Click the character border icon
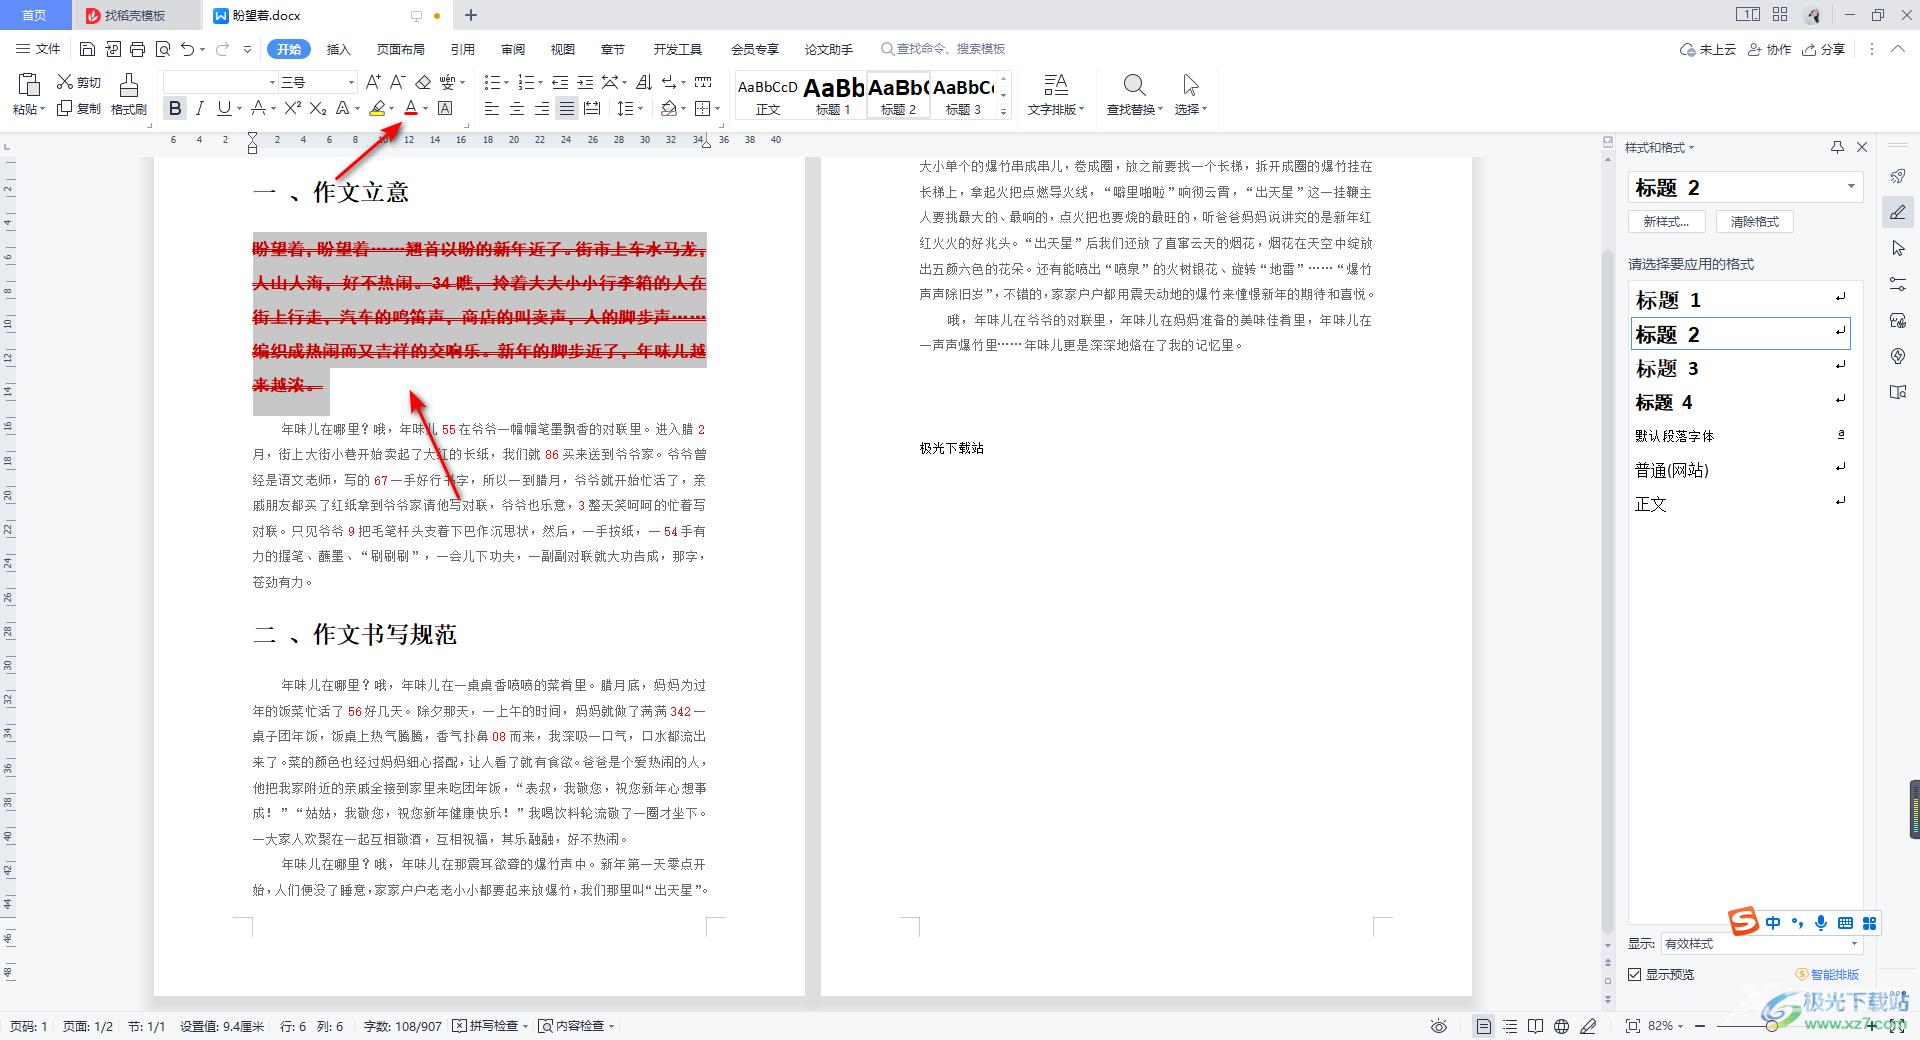 446,108
